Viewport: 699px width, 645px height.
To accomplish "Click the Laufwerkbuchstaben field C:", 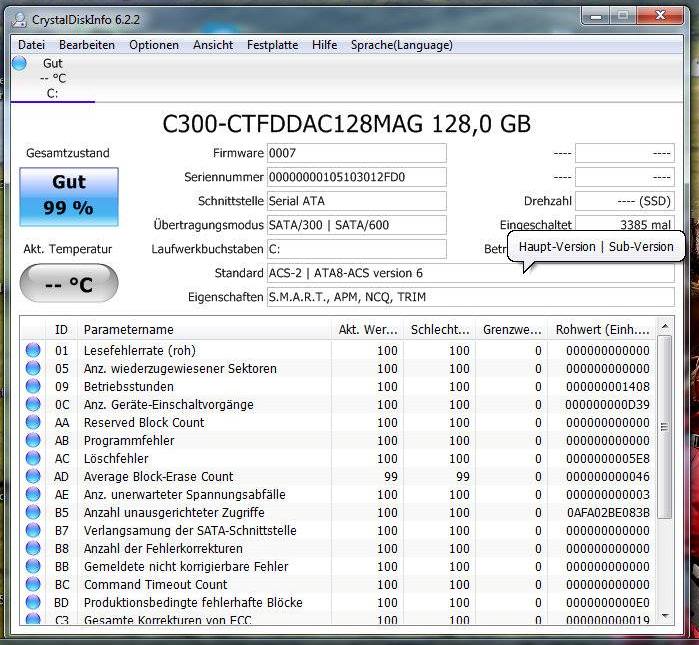I will 357,249.
